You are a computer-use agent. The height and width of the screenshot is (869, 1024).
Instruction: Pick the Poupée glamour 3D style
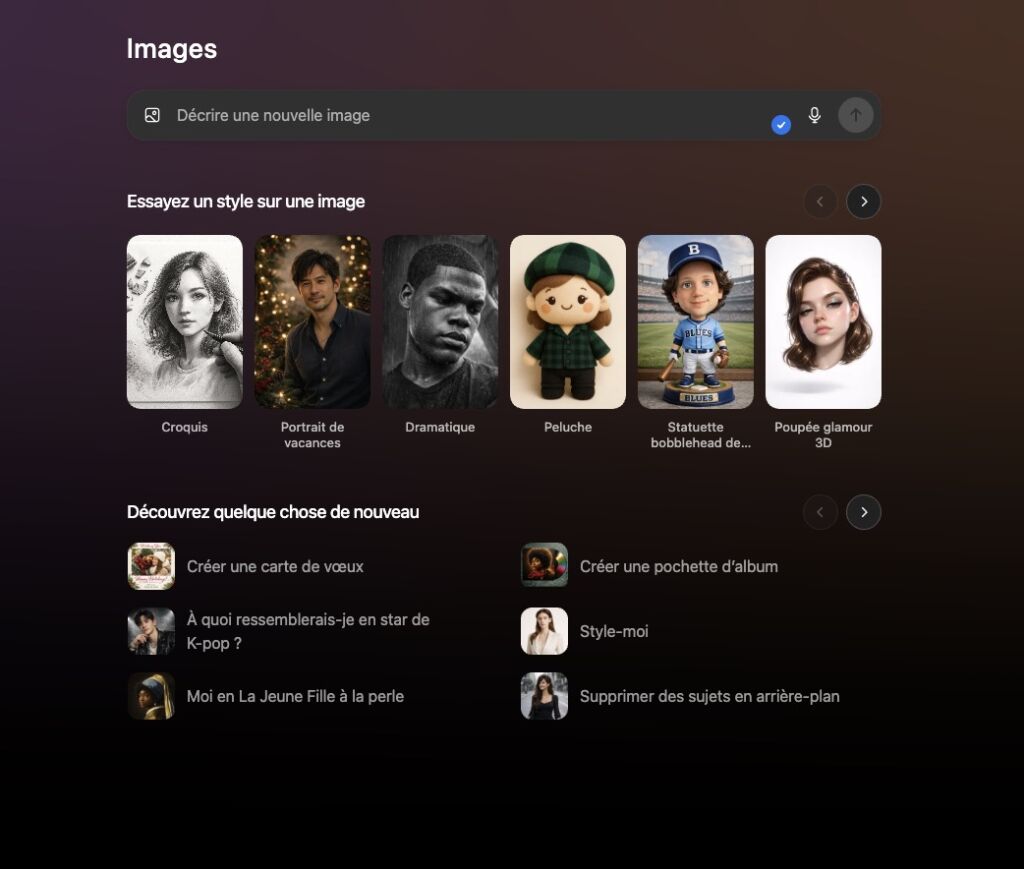(x=823, y=321)
